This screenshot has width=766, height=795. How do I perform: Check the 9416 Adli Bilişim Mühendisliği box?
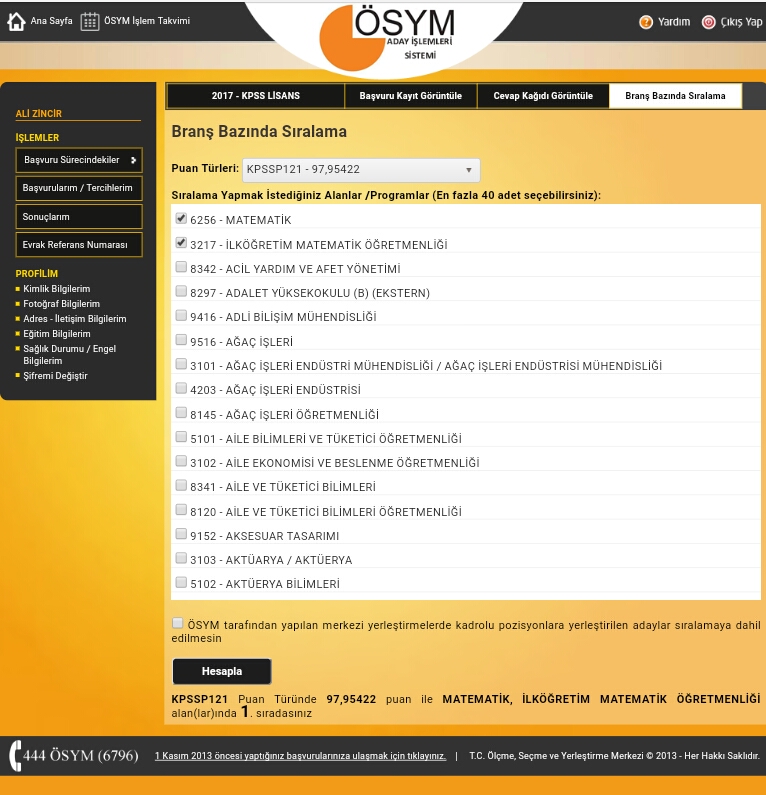pyautogui.click(x=181, y=316)
